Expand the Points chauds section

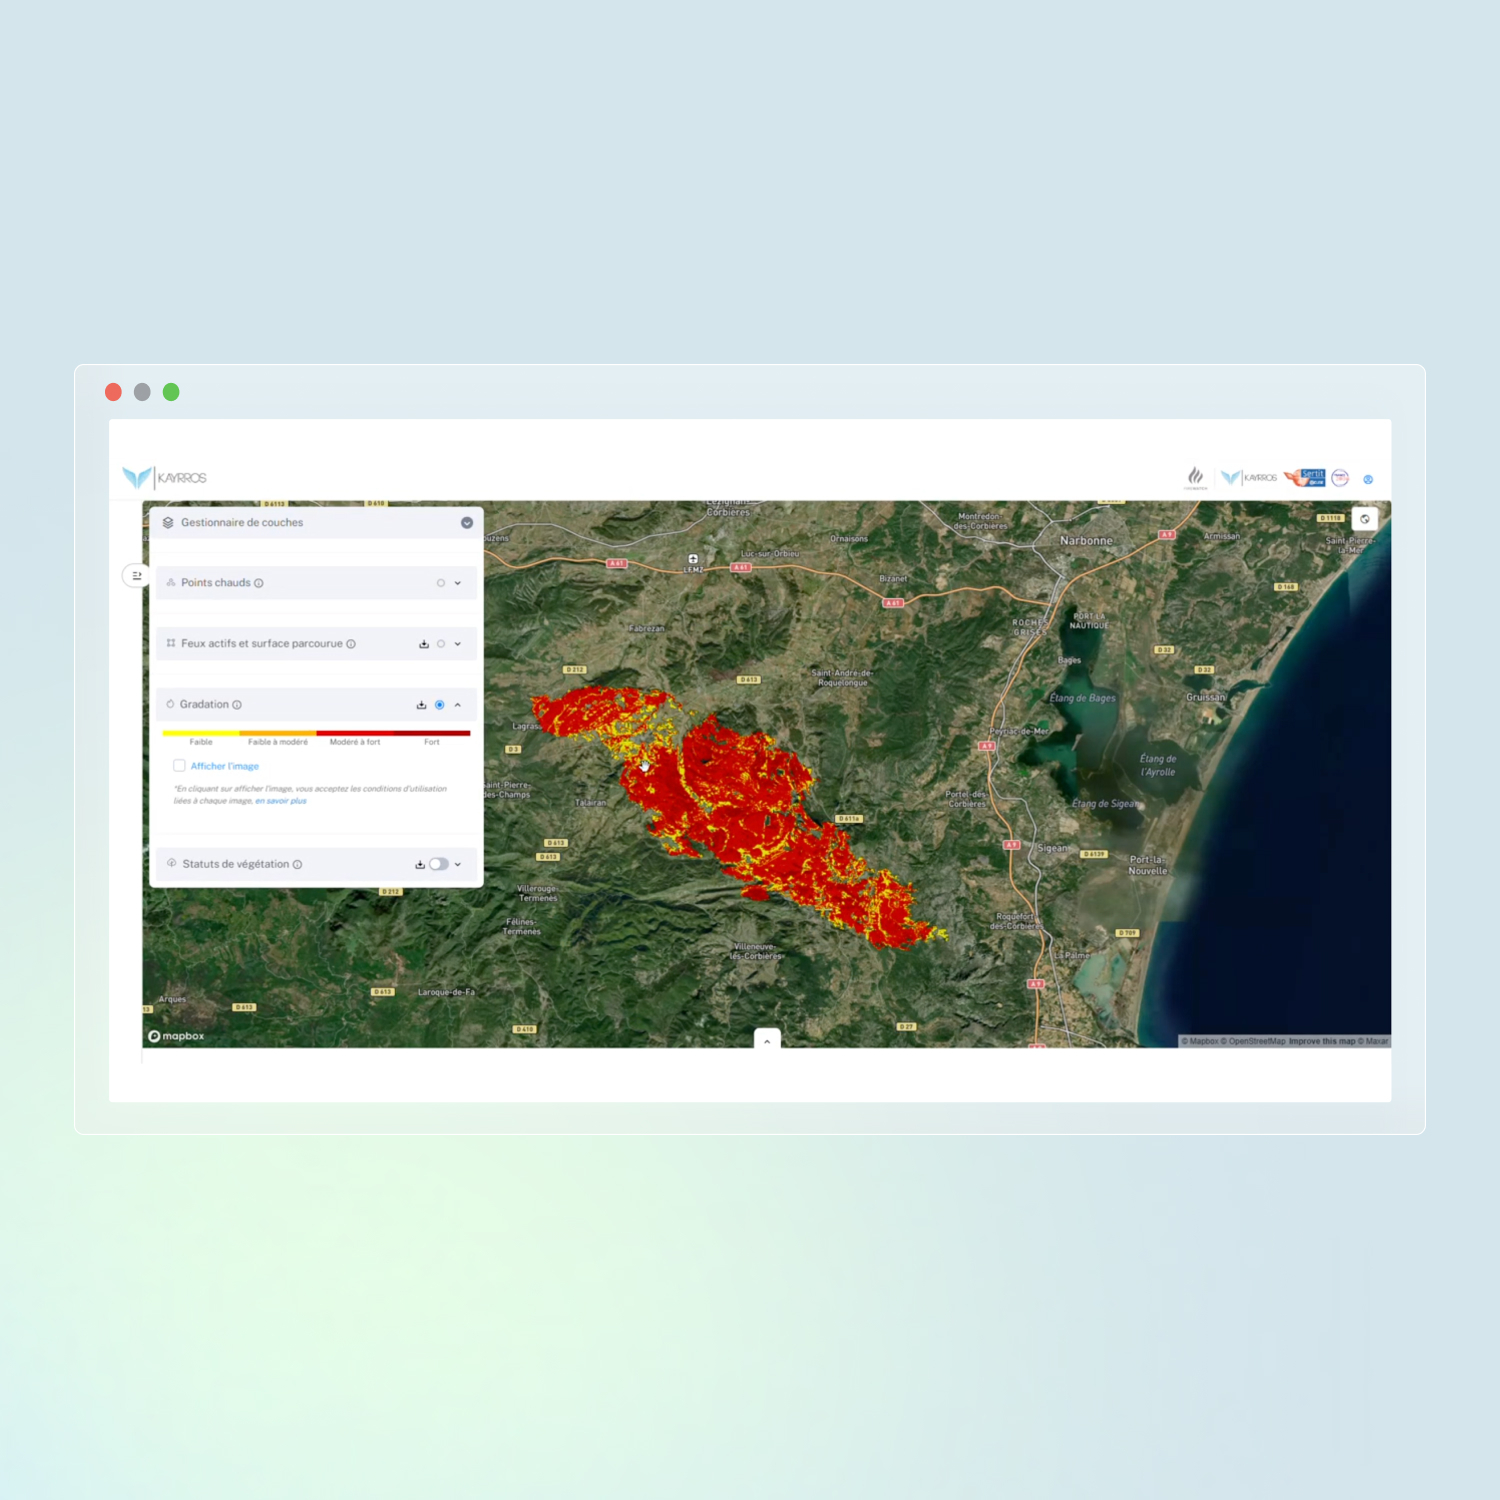[x=458, y=583]
